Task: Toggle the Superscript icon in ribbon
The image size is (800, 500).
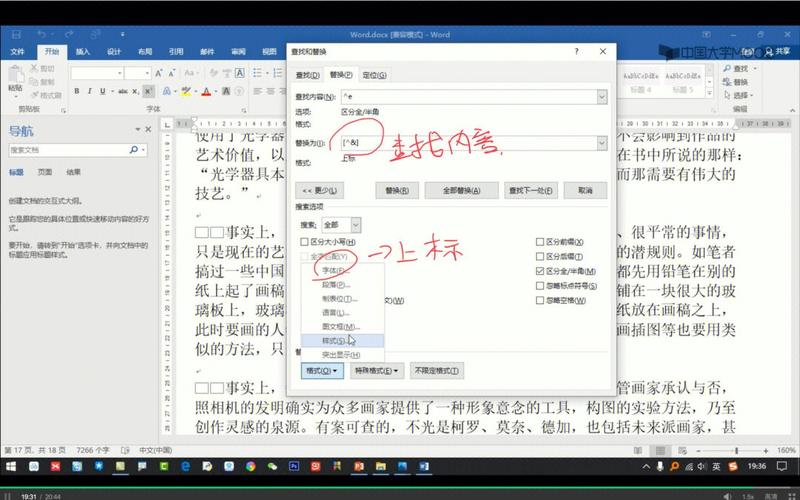Action: (x=148, y=91)
